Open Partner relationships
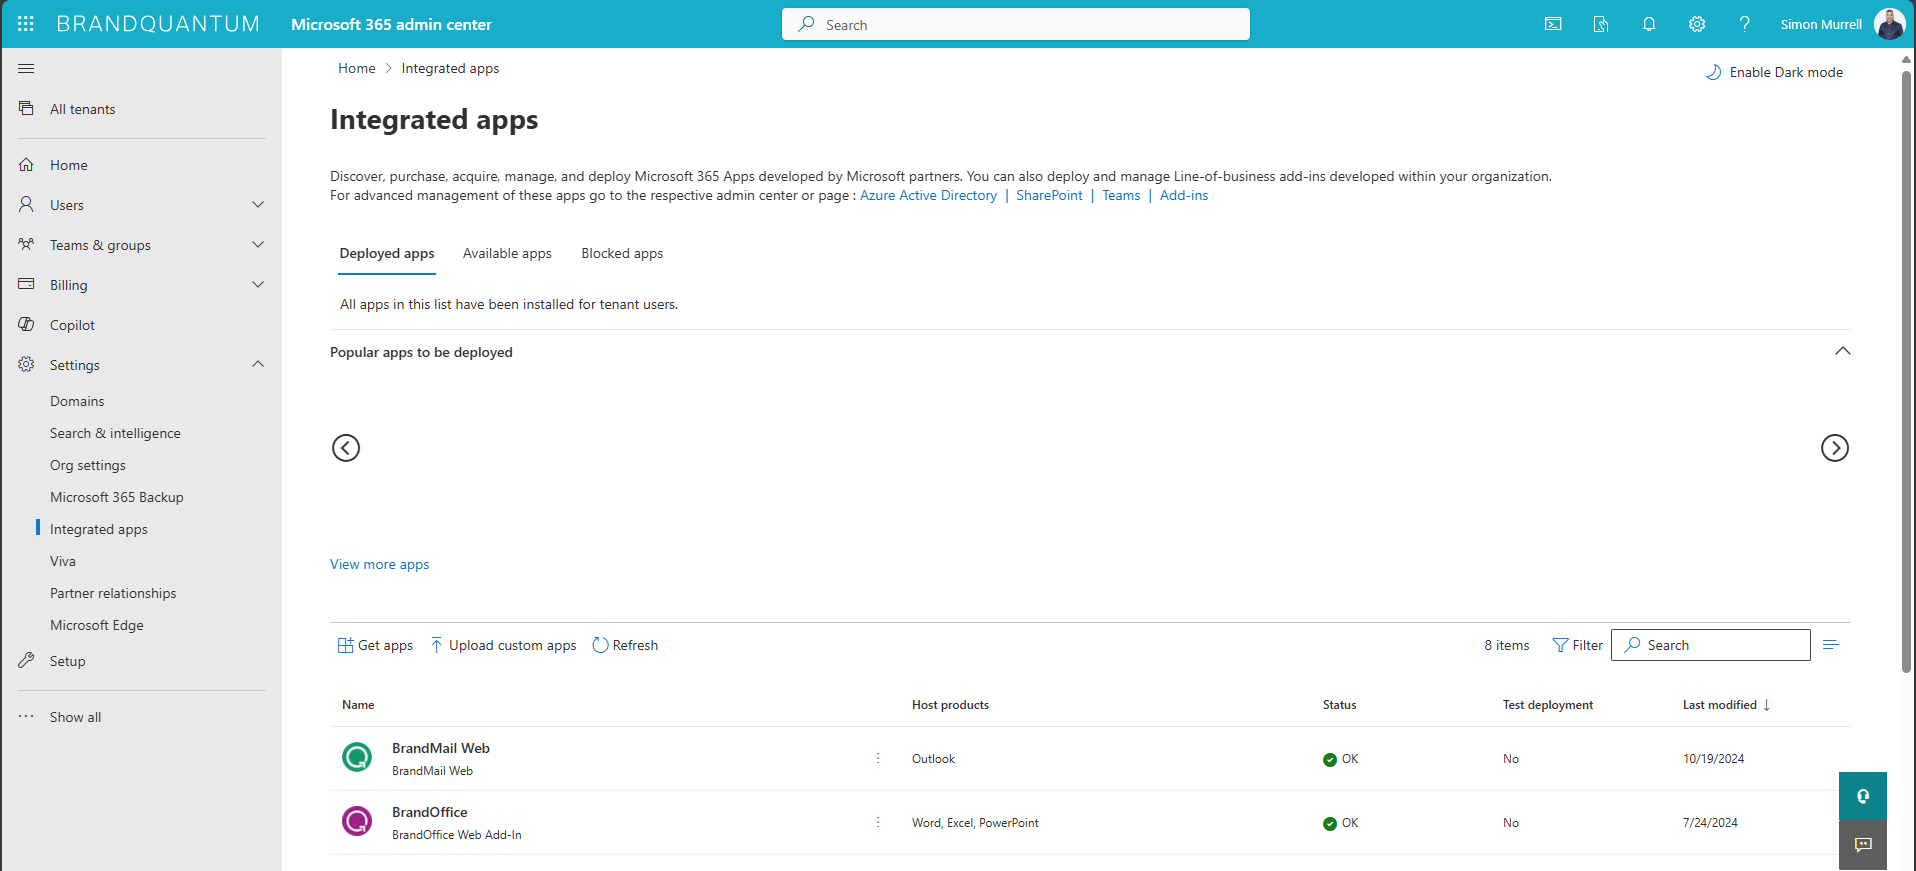 [113, 593]
